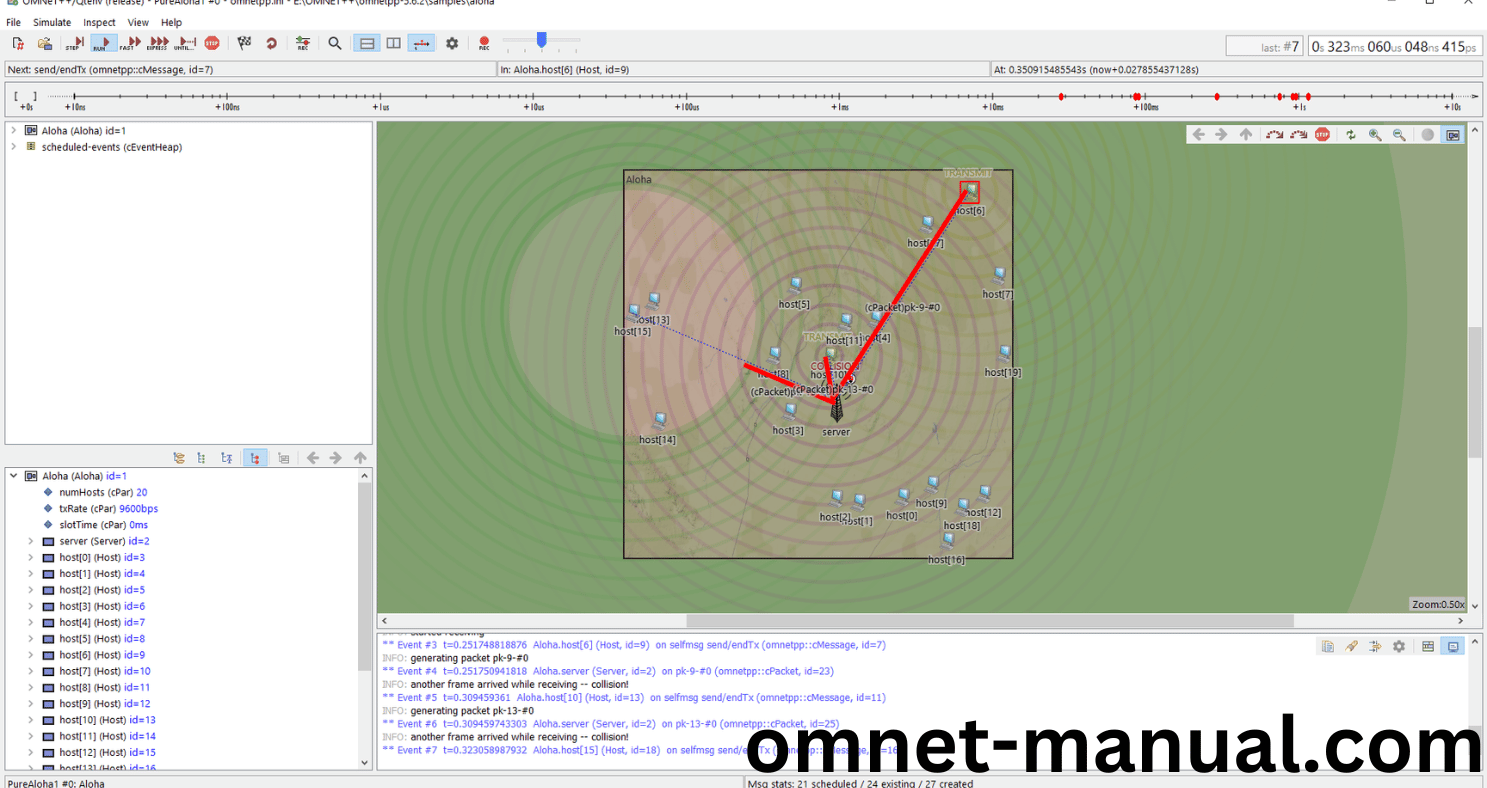
Task: Collapse Aloha root in inspector tree
Action: (13, 476)
